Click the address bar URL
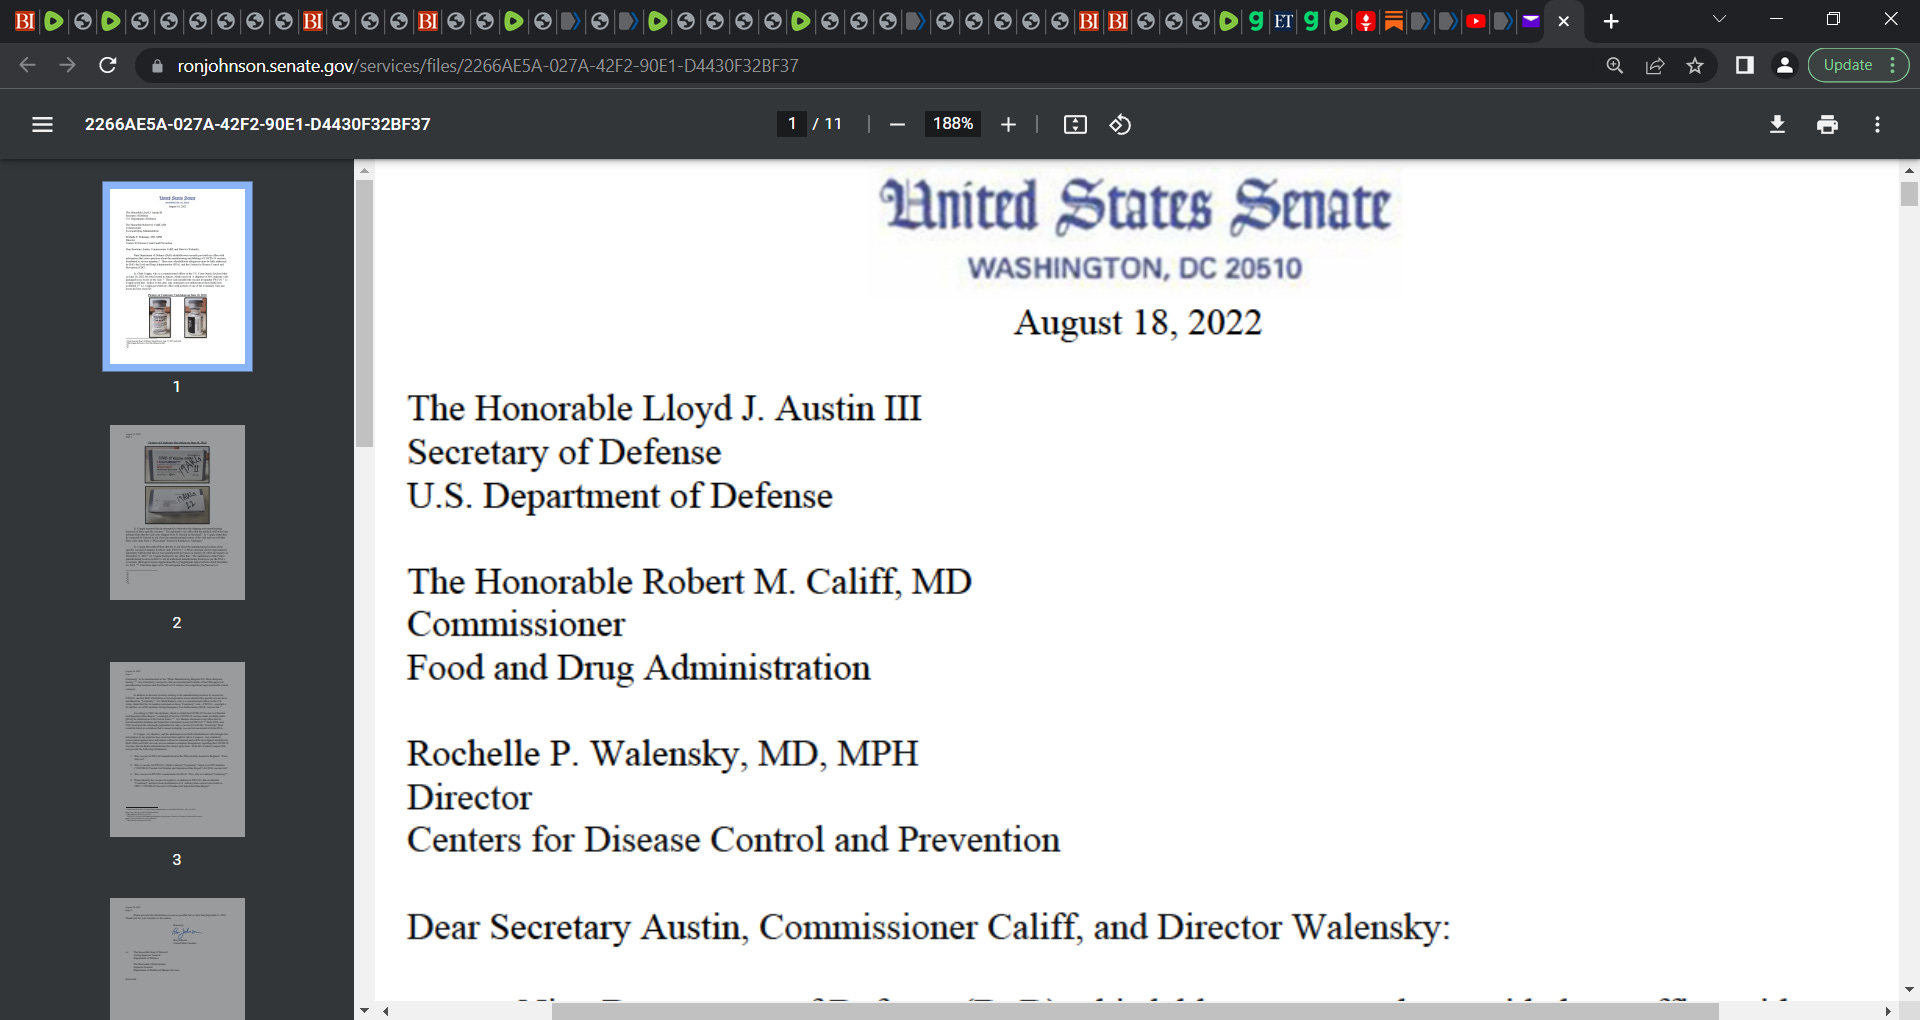This screenshot has width=1920, height=1020. [x=488, y=65]
